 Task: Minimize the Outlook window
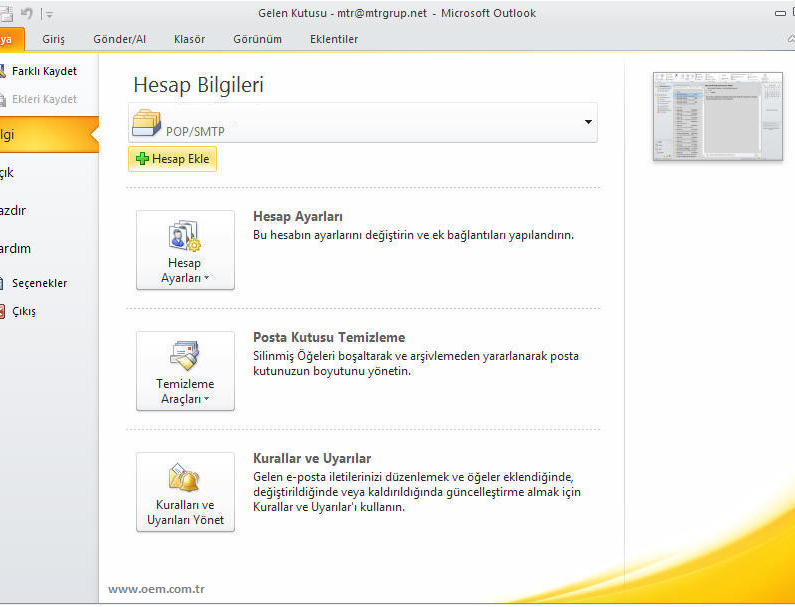[780, 14]
